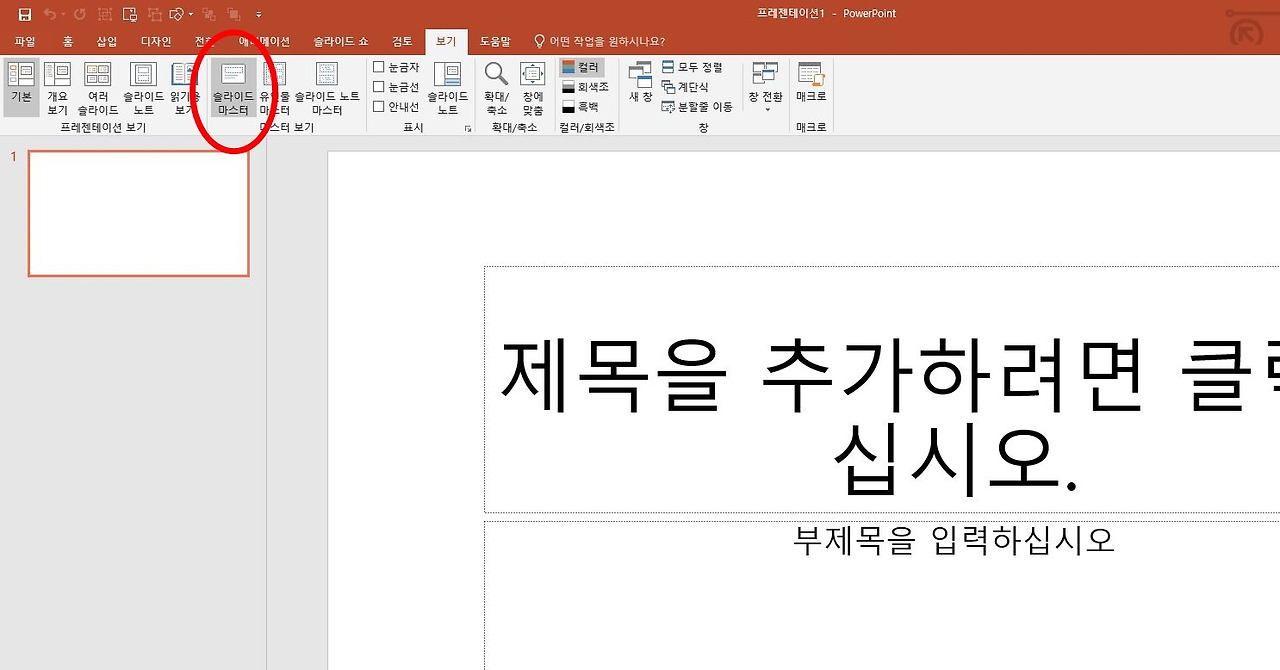Switch to the 디자인 ribbon tab
This screenshot has height=670, width=1280.
[156, 42]
